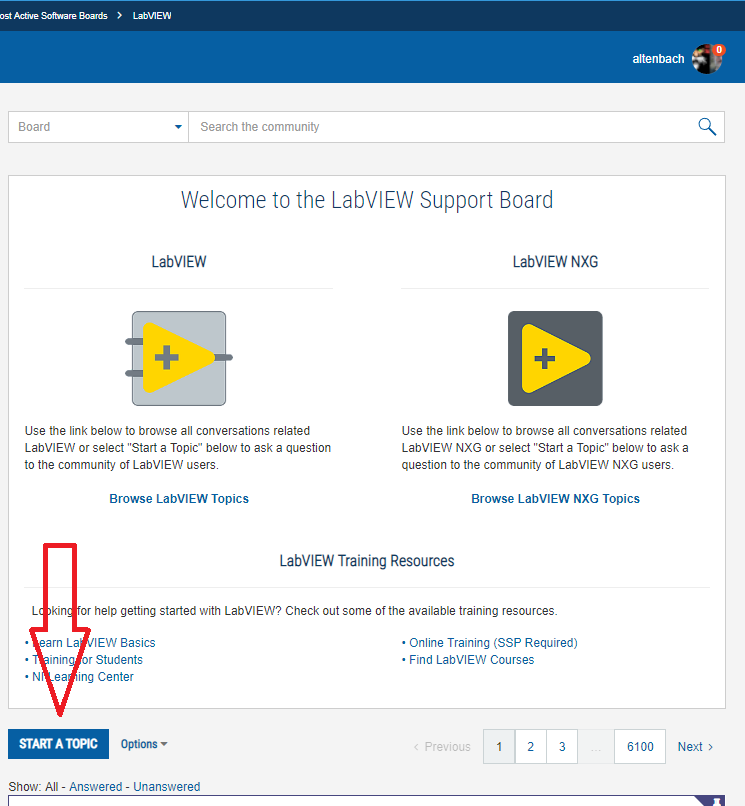Go to page 3 of topics
This screenshot has width=745, height=806.
click(562, 746)
